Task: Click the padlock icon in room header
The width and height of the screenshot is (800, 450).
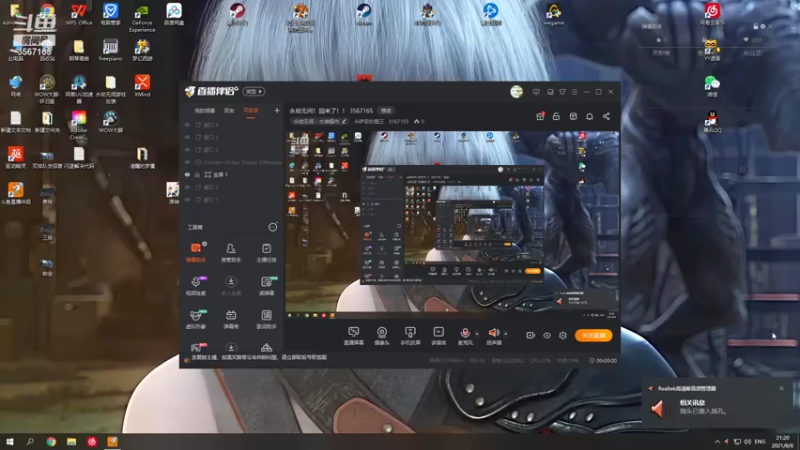Action: [x=556, y=116]
